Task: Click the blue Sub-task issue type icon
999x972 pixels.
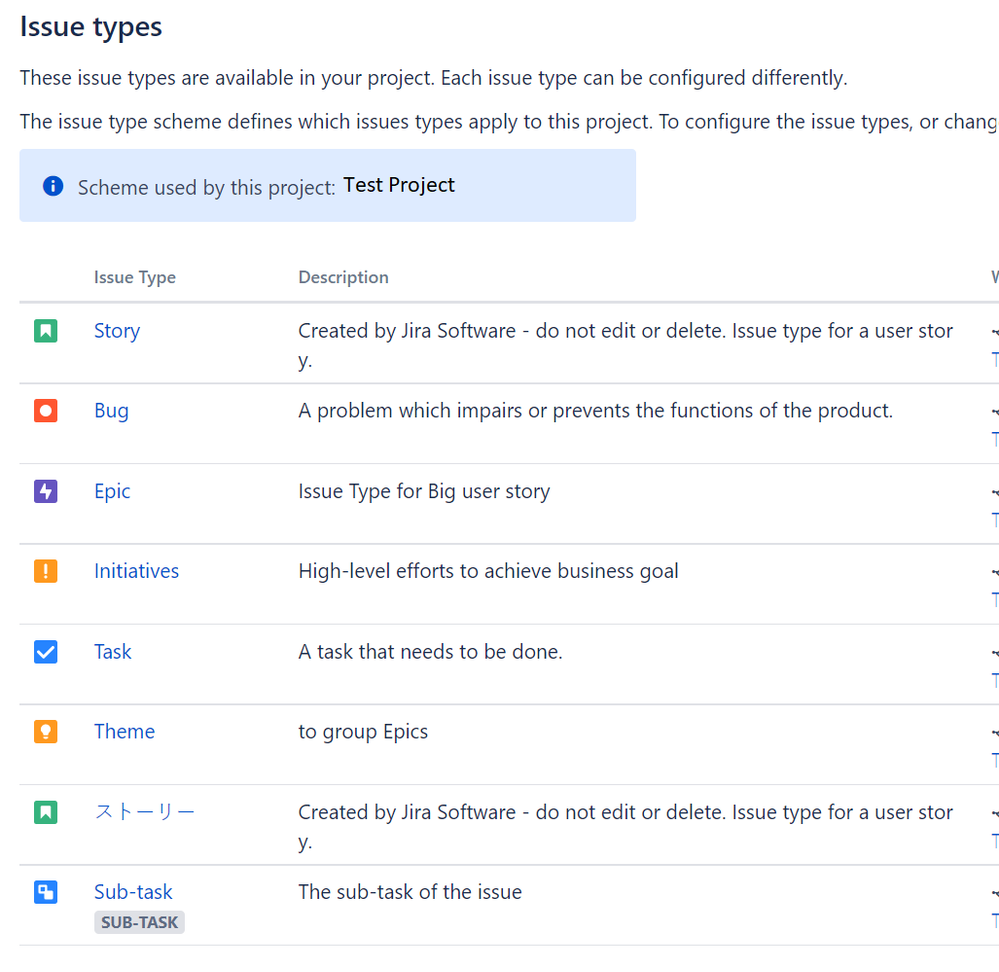Action: pos(46,892)
